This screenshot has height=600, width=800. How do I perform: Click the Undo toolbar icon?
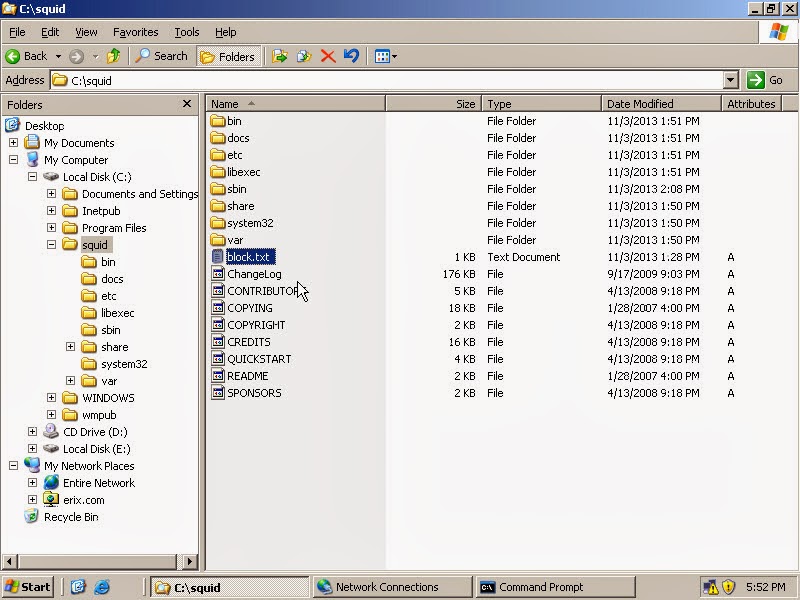tap(351, 56)
